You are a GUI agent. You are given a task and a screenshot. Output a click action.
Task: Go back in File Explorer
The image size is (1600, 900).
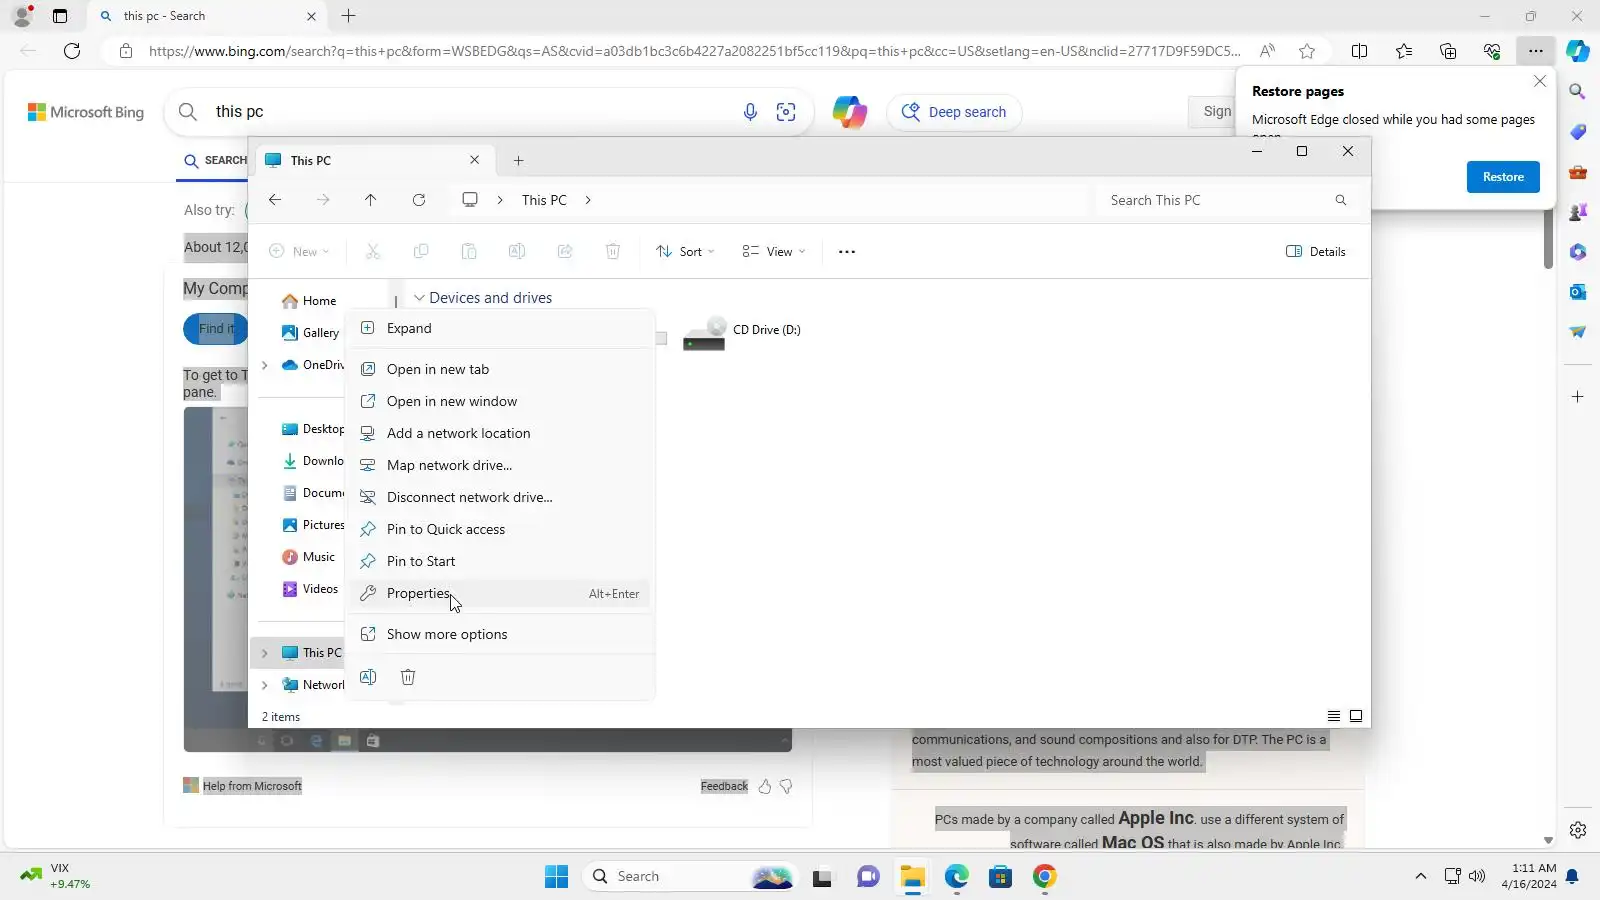[275, 200]
